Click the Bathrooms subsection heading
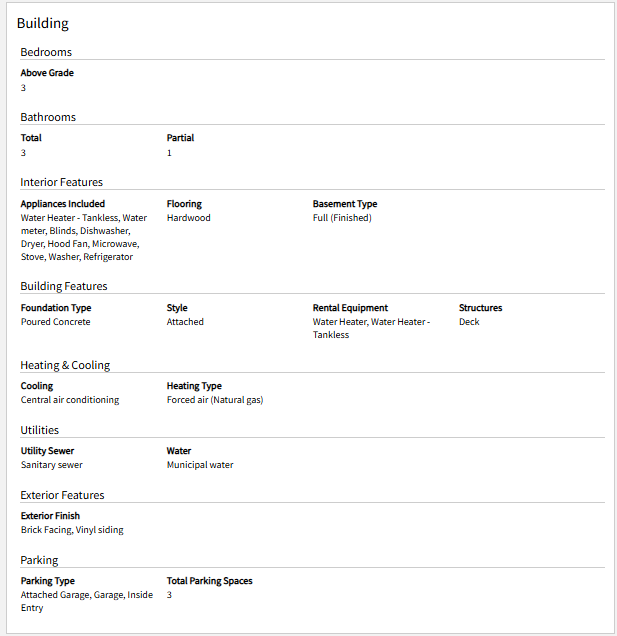Viewport: 617px width, 636px height. (x=48, y=117)
